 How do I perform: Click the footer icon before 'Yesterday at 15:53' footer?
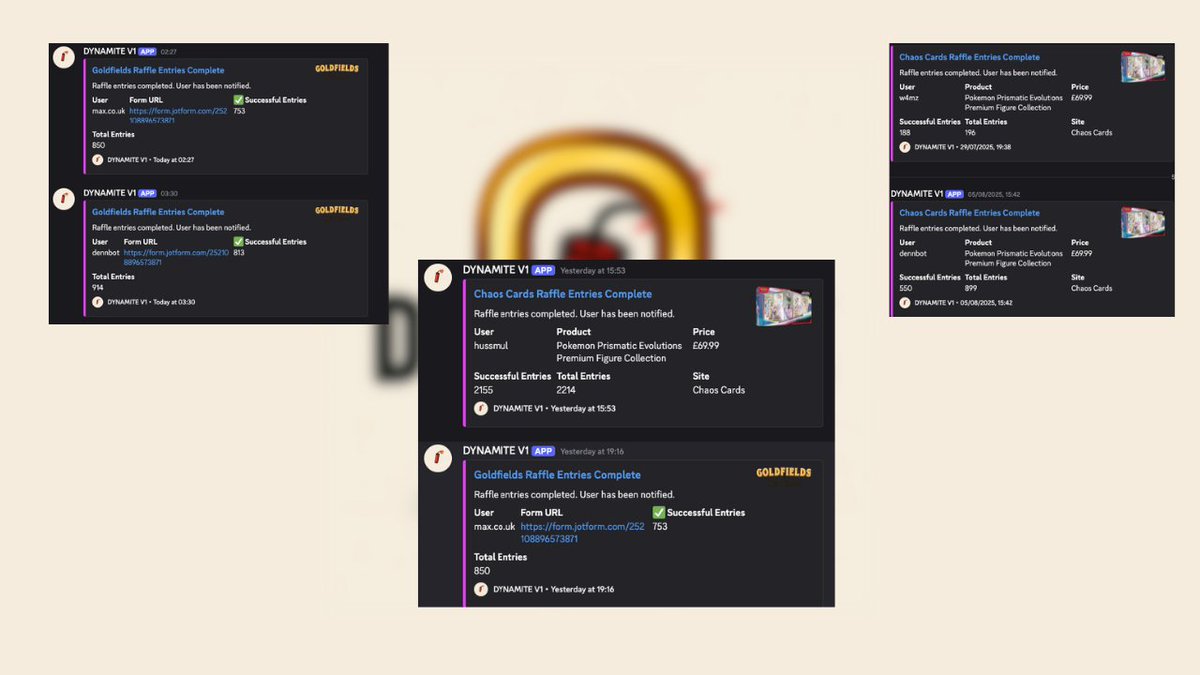(481, 408)
